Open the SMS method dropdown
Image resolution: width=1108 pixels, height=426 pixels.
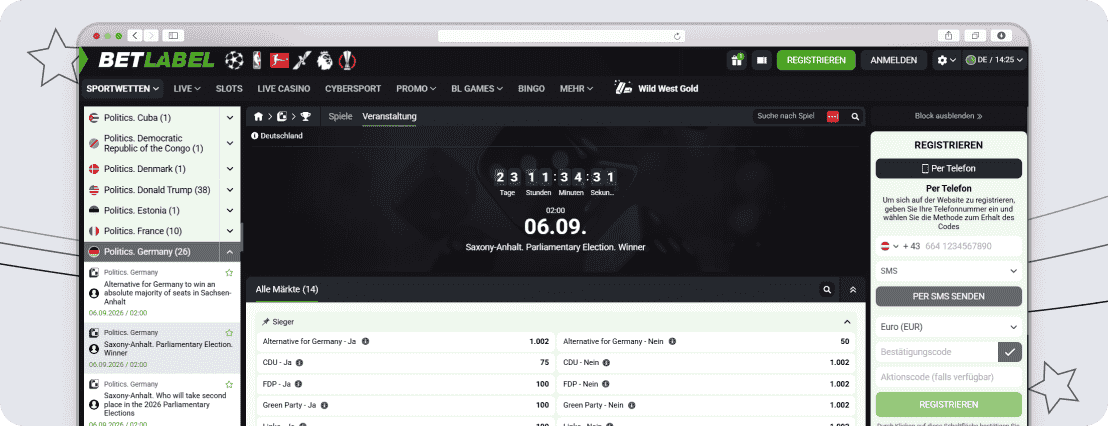pyautogui.click(x=949, y=271)
